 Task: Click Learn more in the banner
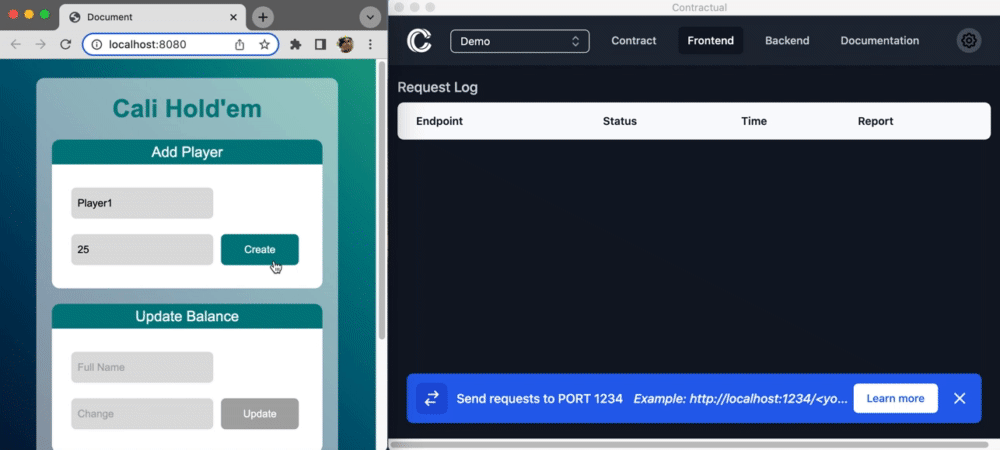(895, 398)
